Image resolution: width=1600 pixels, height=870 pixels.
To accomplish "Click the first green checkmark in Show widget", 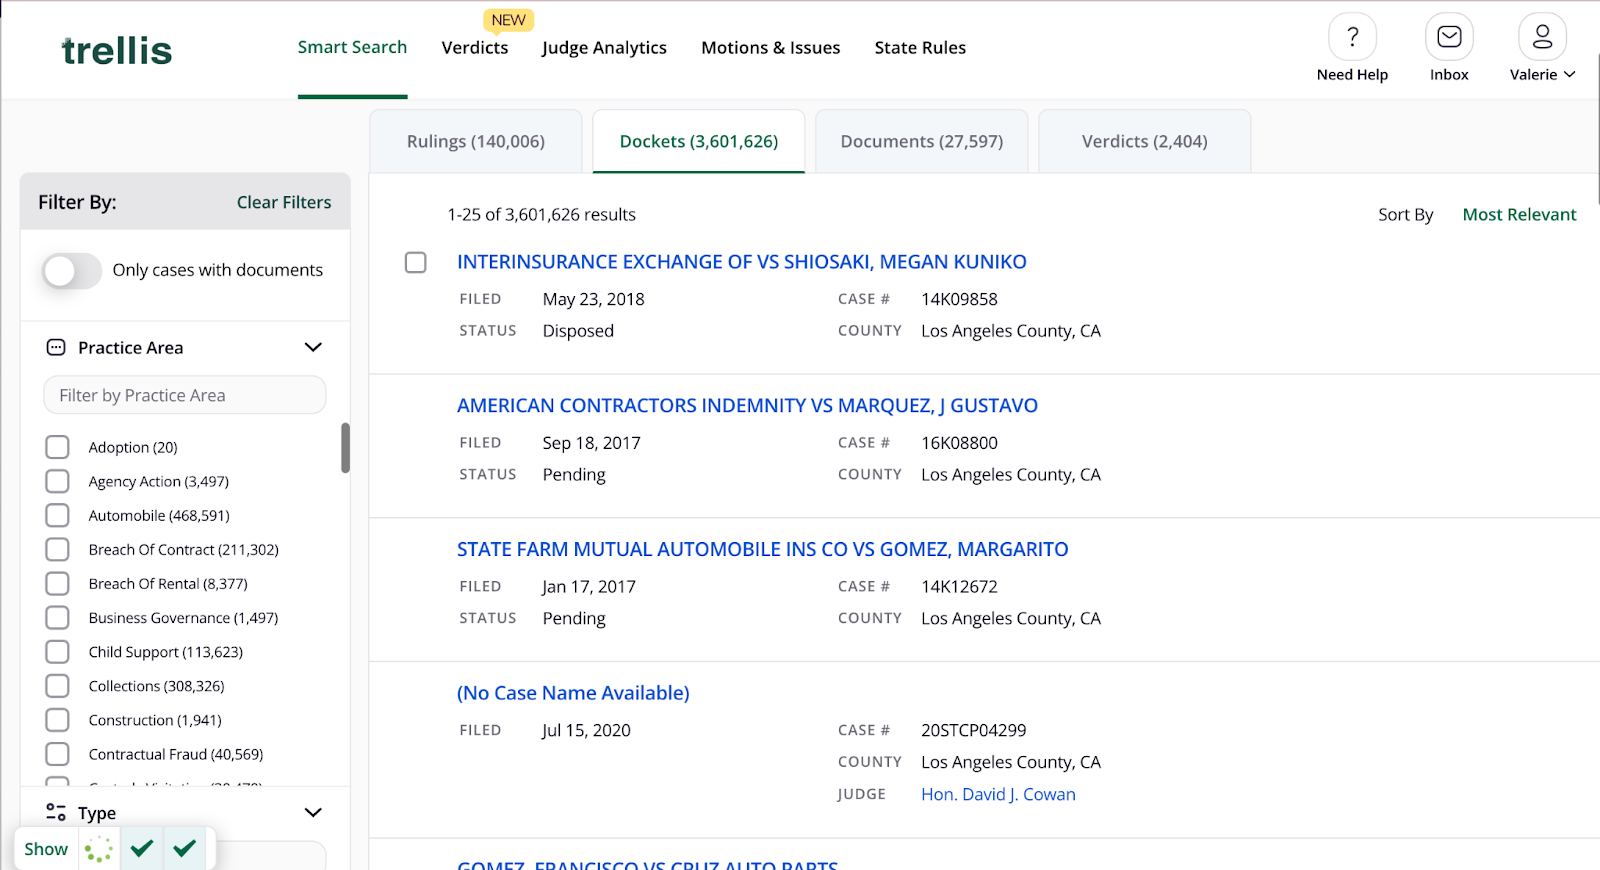I will pyautogui.click(x=142, y=848).
